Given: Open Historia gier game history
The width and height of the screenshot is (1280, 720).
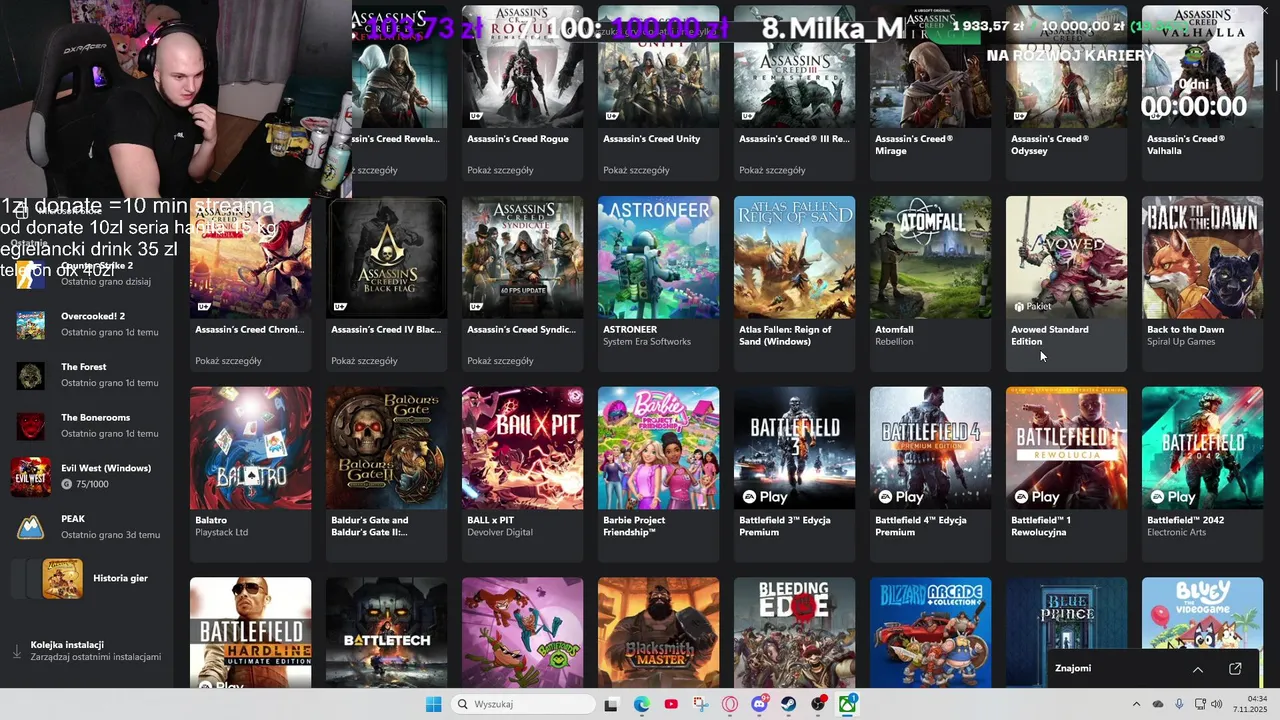Looking at the screenshot, I should click(88, 578).
